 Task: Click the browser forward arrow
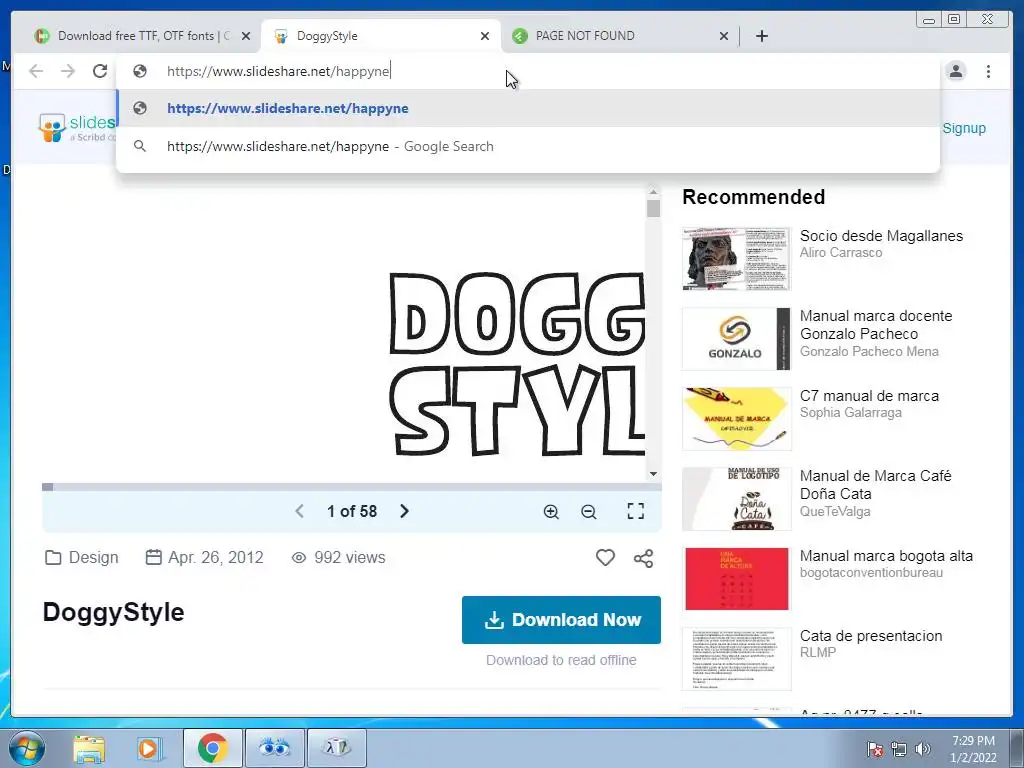tap(68, 71)
